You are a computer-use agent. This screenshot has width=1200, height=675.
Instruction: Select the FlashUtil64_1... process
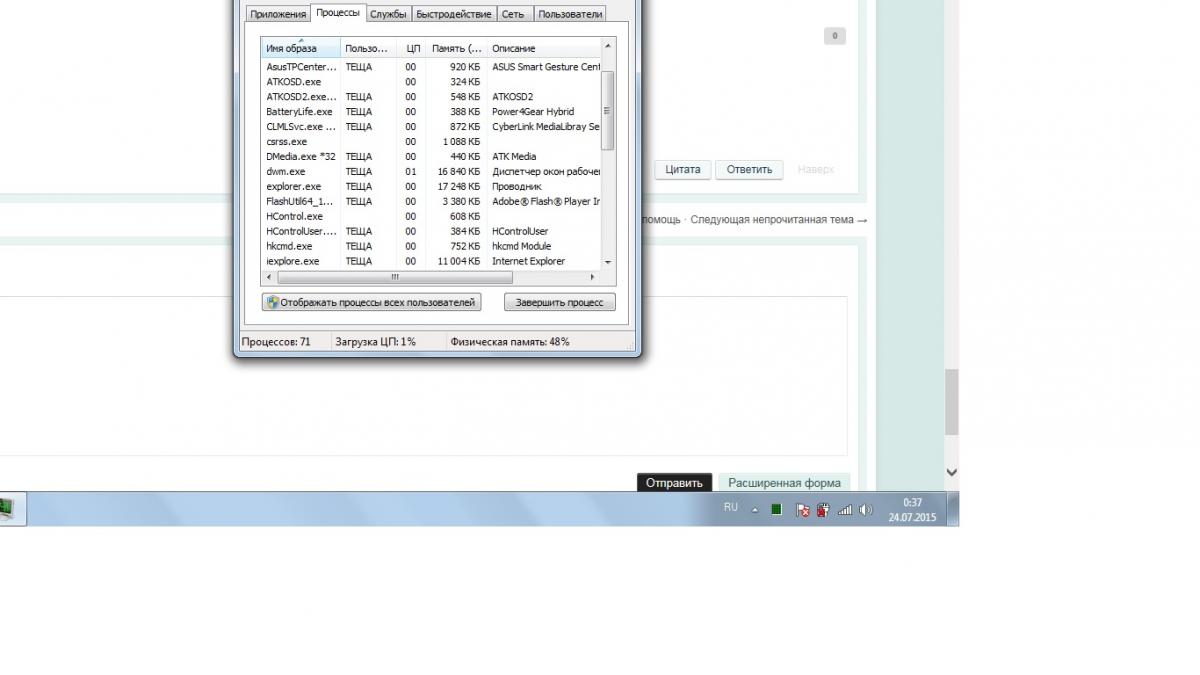point(431,201)
